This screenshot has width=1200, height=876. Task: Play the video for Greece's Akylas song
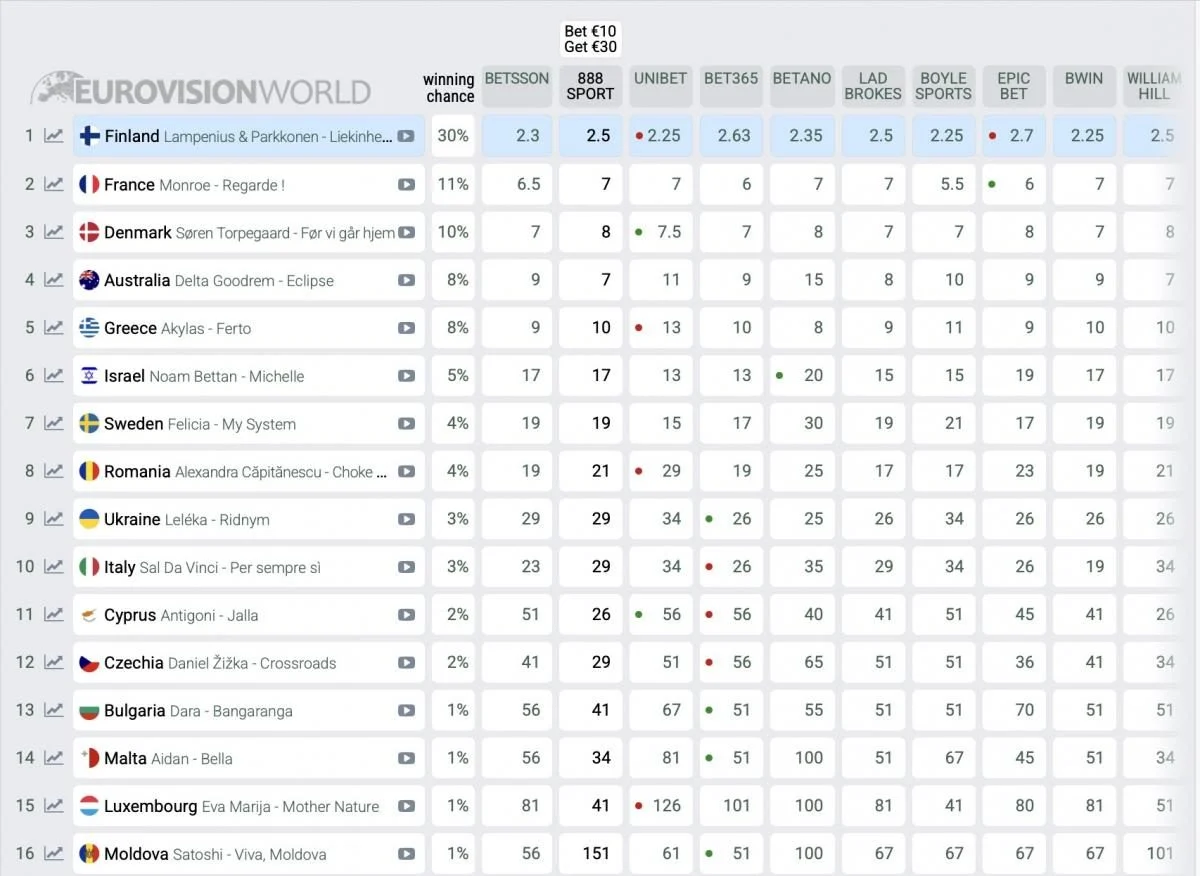click(x=406, y=328)
